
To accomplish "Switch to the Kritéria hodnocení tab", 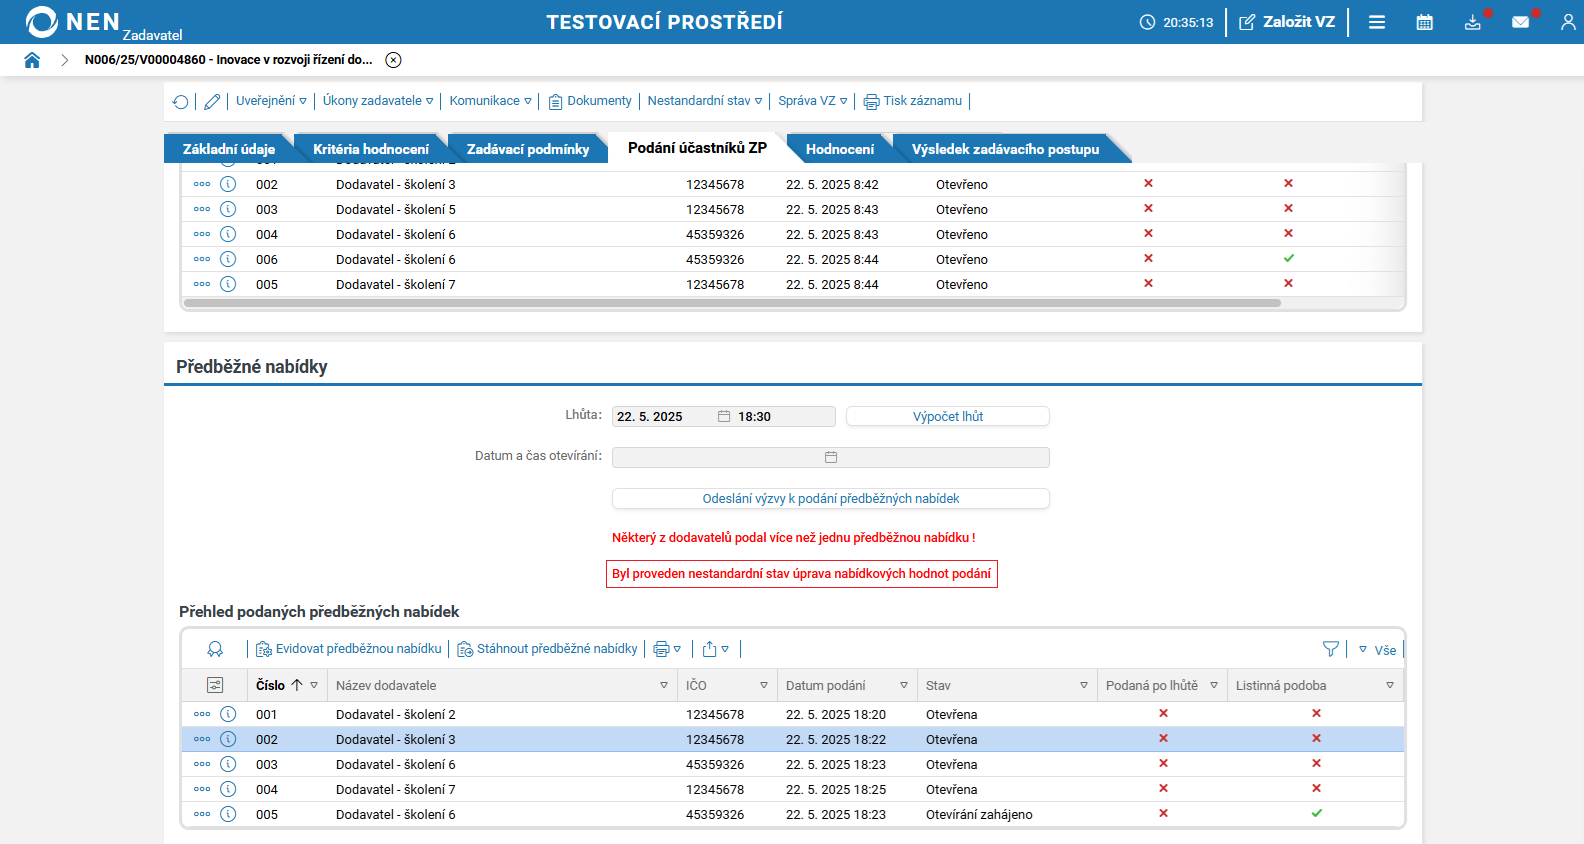I will tap(370, 149).
